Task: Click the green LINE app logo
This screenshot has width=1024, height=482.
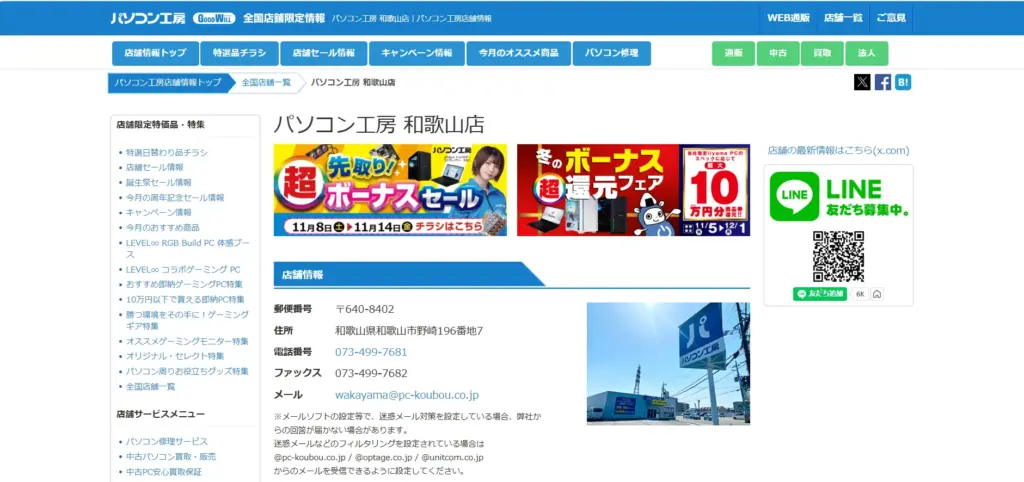Action: tap(796, 197)
